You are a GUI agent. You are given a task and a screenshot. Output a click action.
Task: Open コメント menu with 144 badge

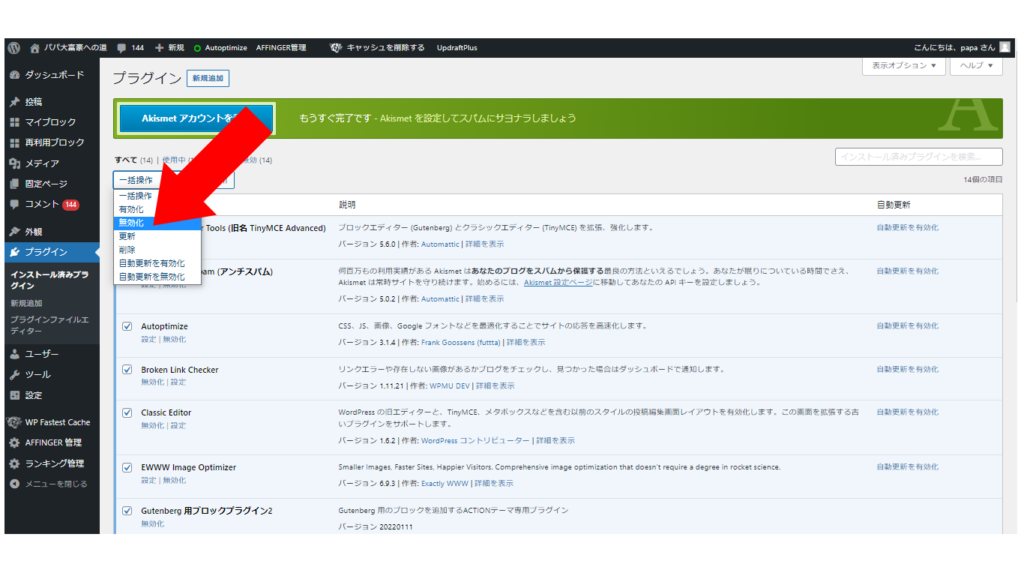52,204
